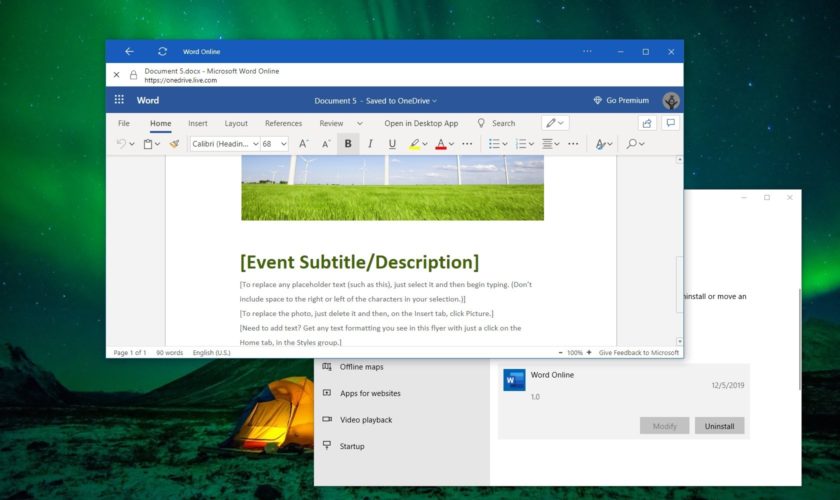This screenshot has width=840, height=500.
Task: Expand the font name dropdown
Action: coord(255,144)
